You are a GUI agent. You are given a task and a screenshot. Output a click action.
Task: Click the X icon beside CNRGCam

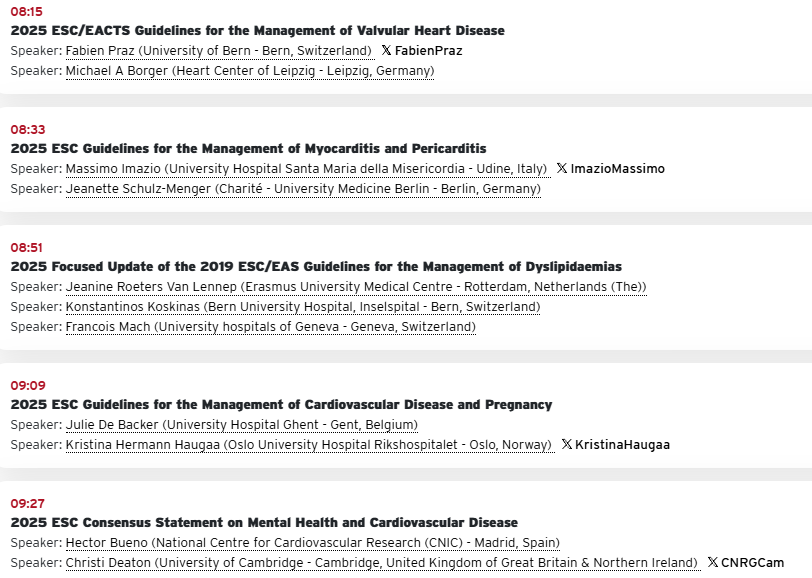(713, 563)
